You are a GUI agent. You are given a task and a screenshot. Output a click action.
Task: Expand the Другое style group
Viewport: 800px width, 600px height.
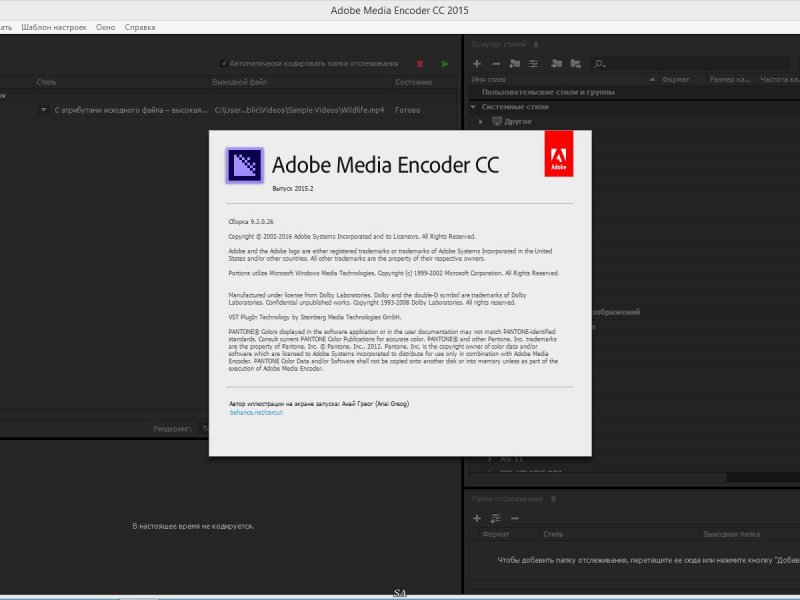481,121
